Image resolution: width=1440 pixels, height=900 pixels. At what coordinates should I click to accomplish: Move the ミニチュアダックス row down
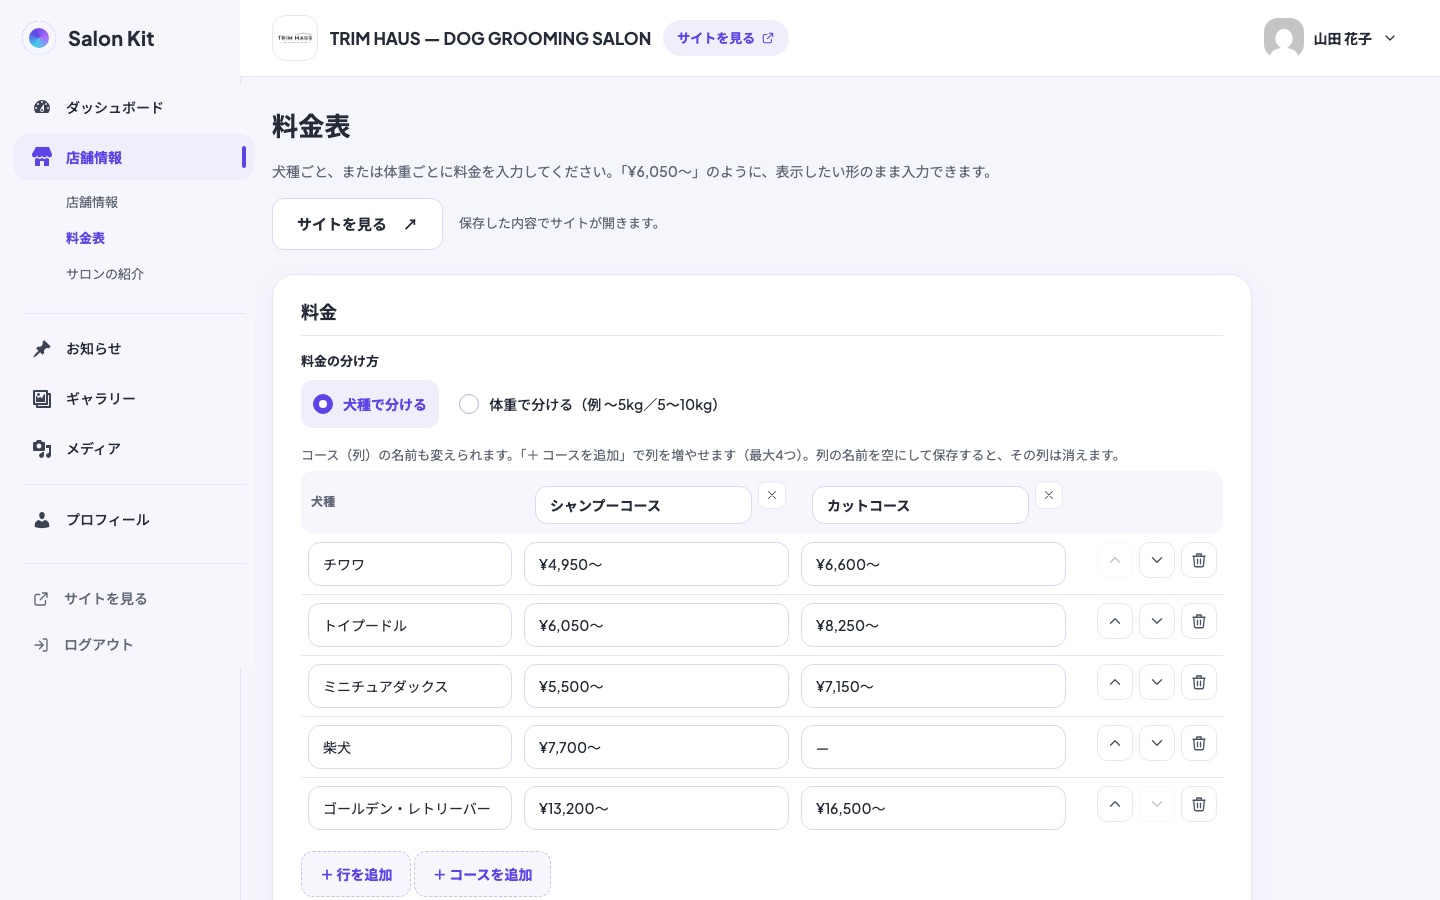coord(1157,682)
